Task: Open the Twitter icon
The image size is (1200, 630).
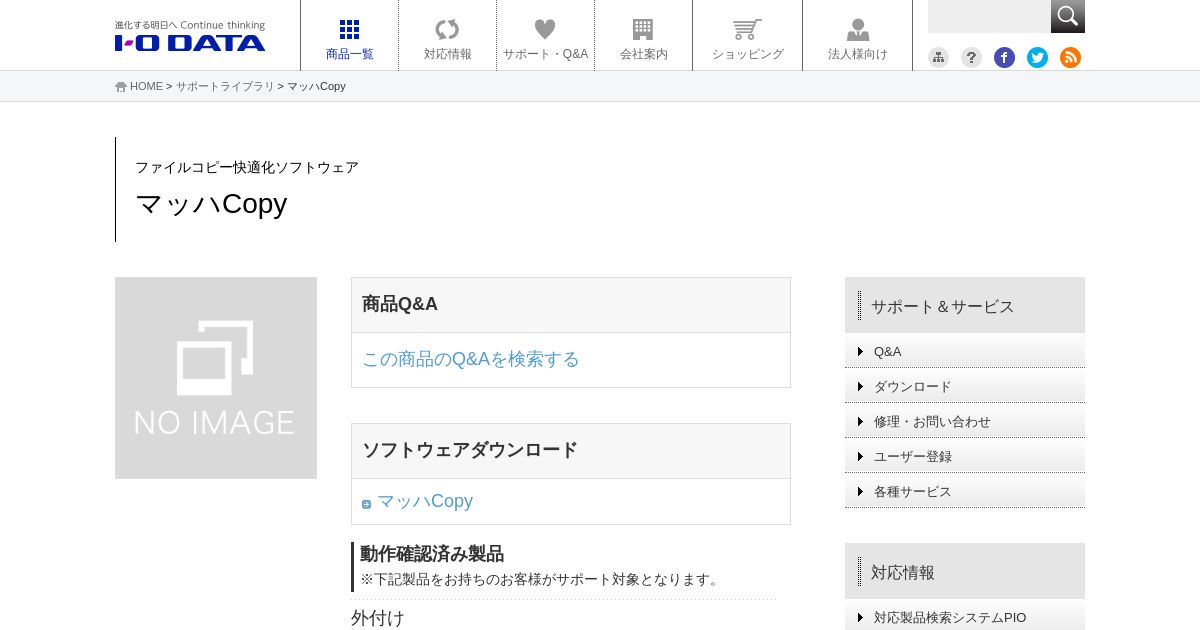Action: tap(1037, 57)
